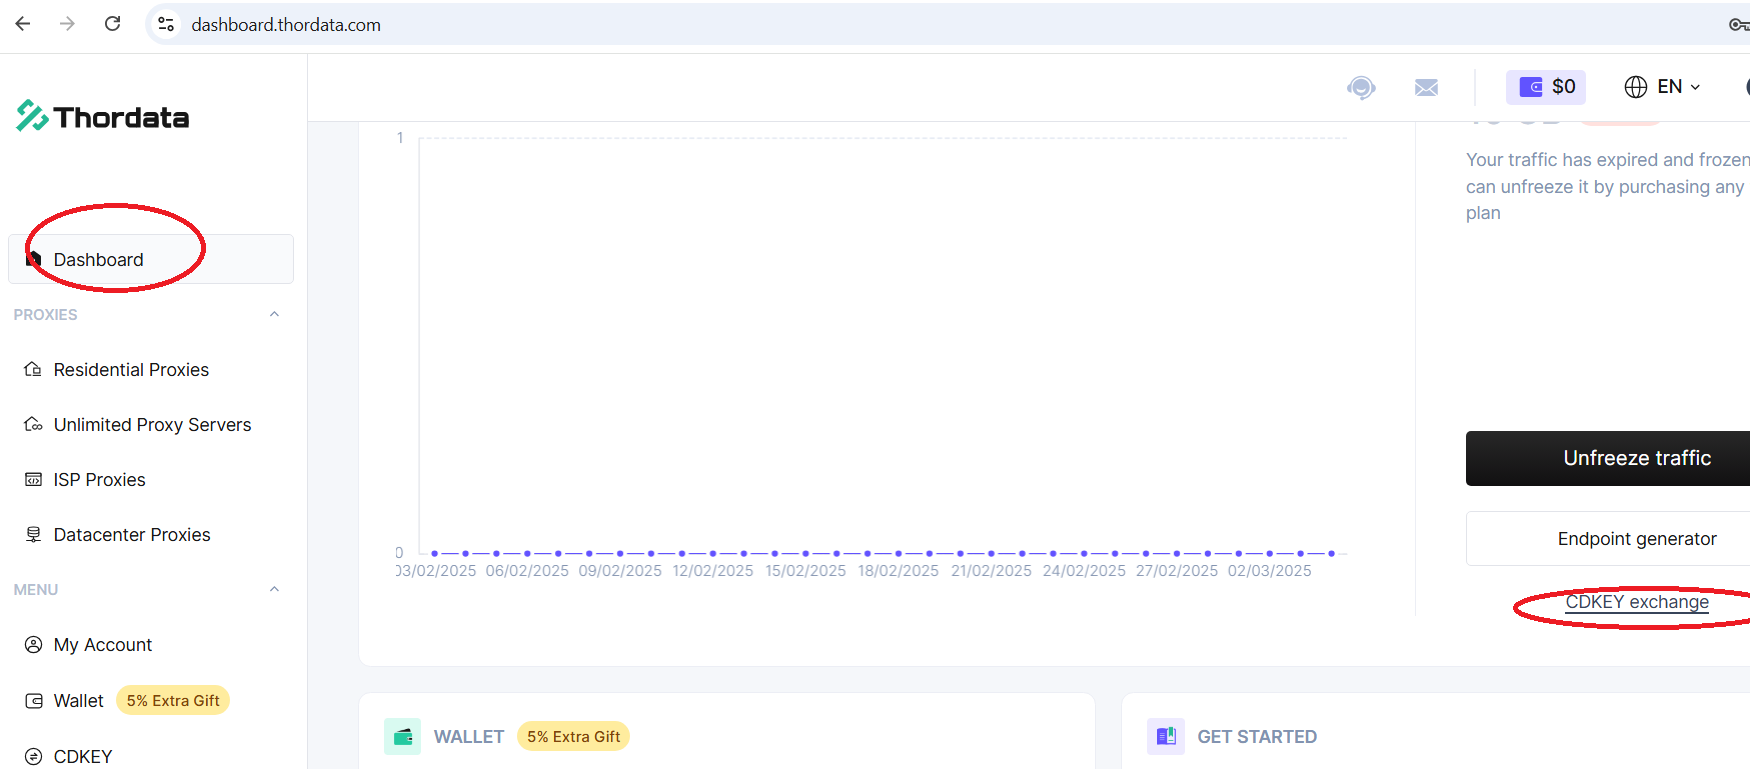Screen dimensions: 1750x769
Task: Collapse the PROXIES section chevron
Action: (x=274, y=314)
